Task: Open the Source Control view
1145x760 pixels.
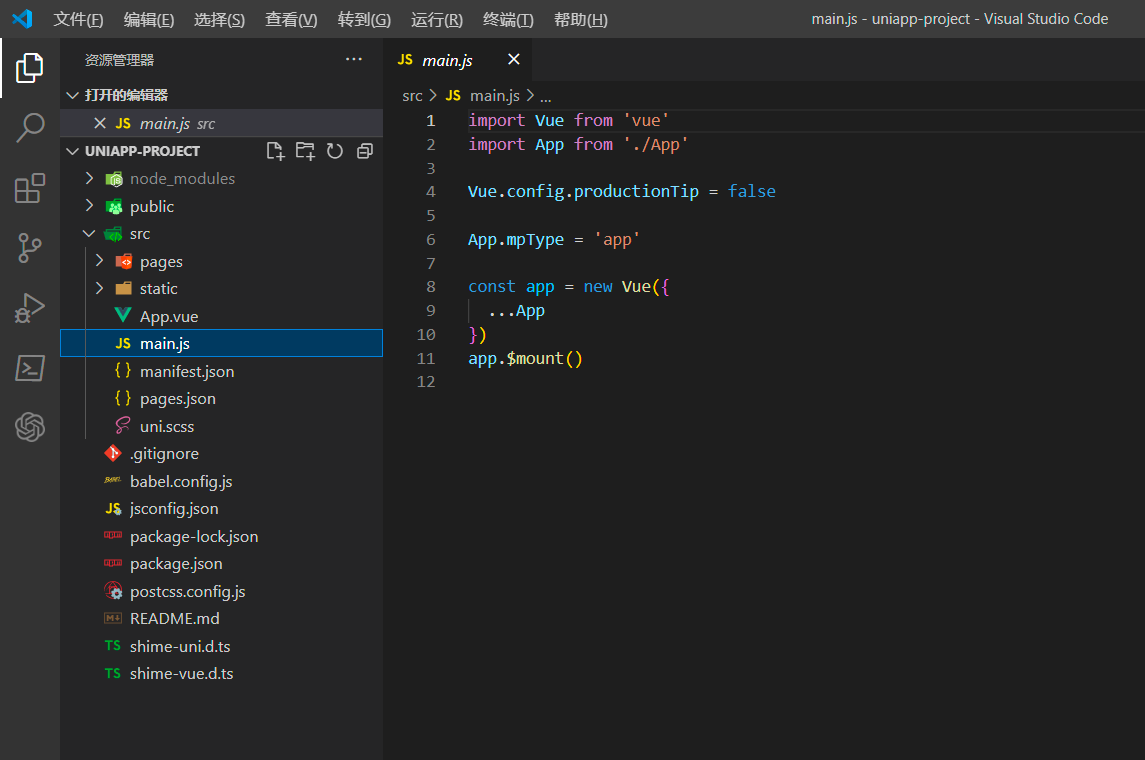Action: 29,247
